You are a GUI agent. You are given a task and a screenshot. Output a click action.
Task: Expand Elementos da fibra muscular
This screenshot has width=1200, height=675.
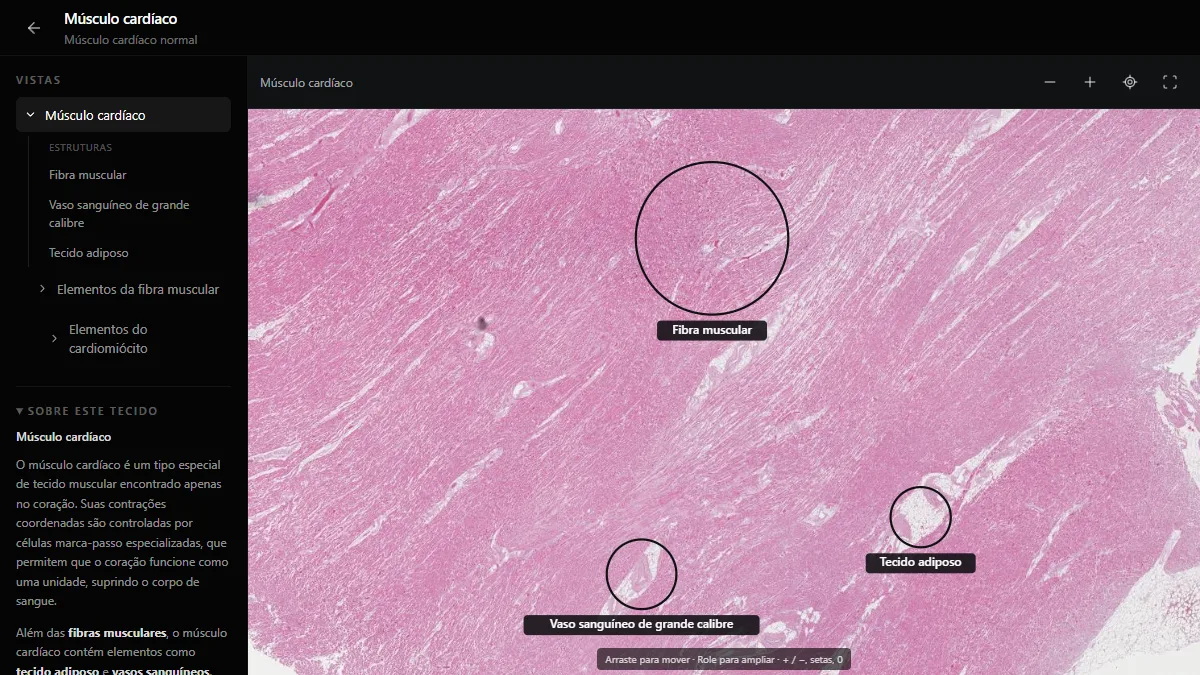coord(43,289)
